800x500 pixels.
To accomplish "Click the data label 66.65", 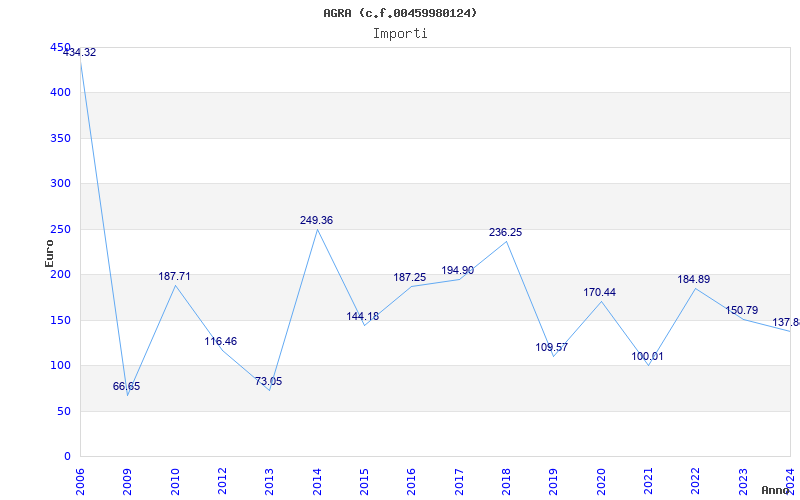I will [127, 386].
